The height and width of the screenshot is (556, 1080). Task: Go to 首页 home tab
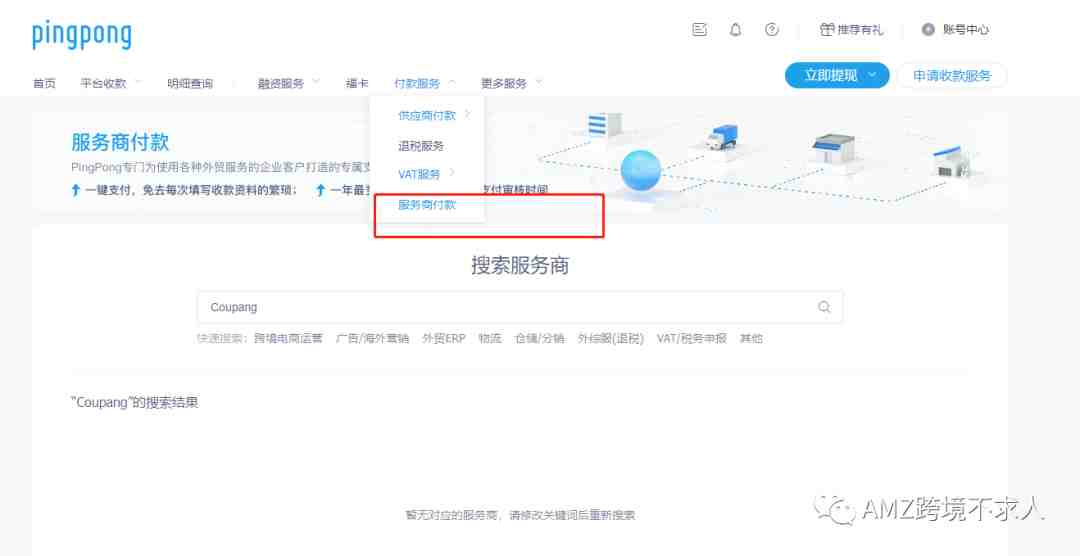44,83
